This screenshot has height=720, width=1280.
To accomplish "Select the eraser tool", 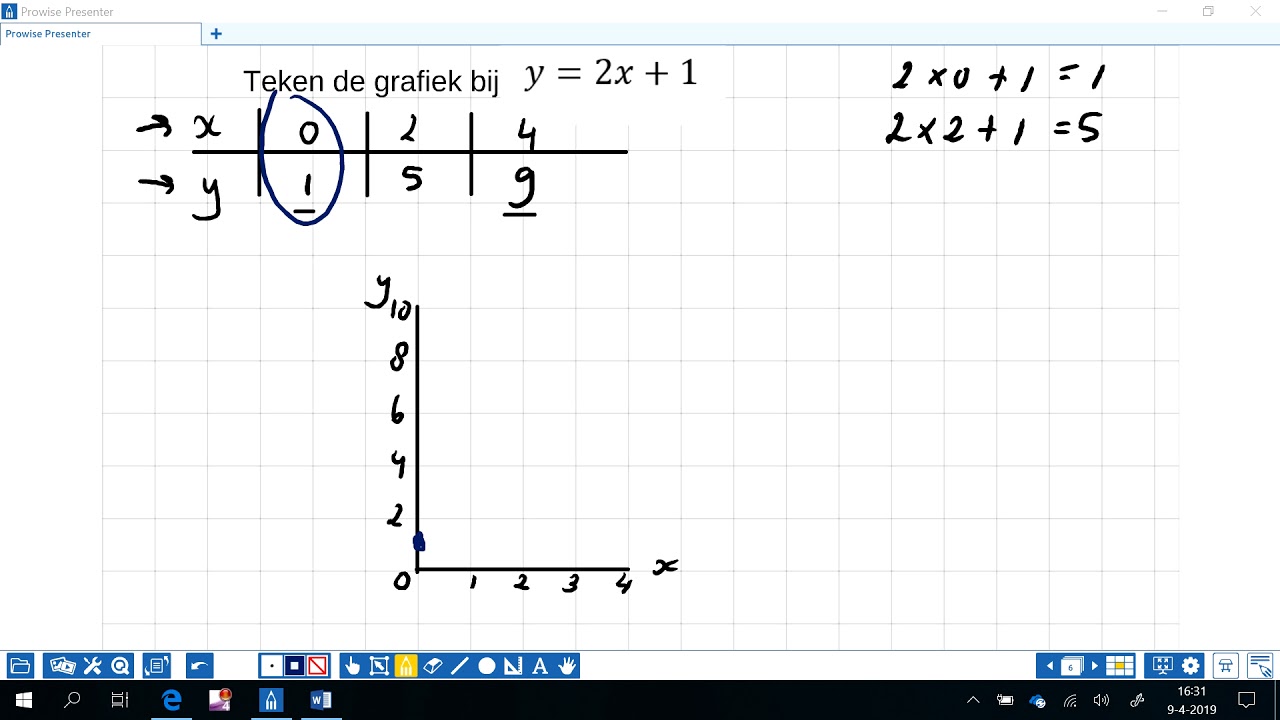I will (433, 666).
